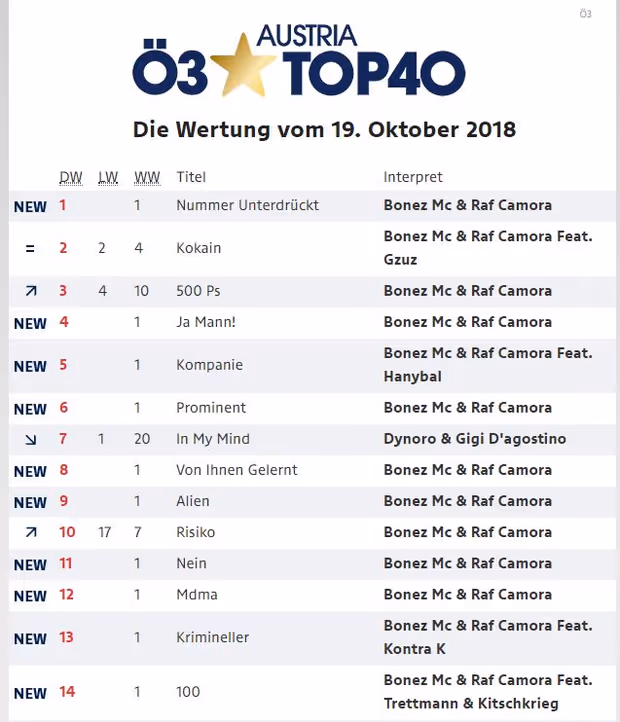Click the LW column header abbreviation
The height and width of the screenshot is (722, 620).
pyautogui.click(x=108, y=177)
